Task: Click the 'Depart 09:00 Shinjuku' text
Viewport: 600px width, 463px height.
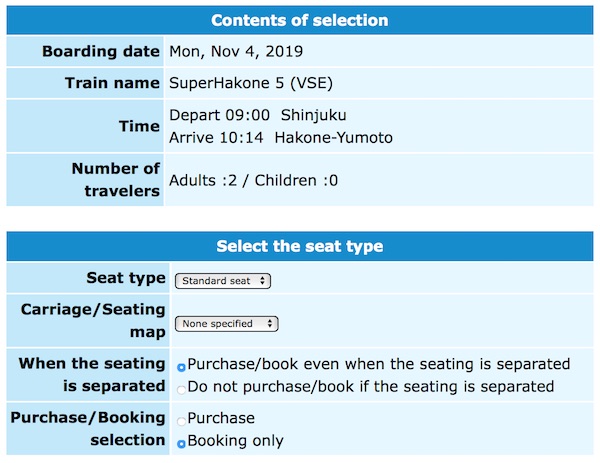Action: (x=258, y=115)
